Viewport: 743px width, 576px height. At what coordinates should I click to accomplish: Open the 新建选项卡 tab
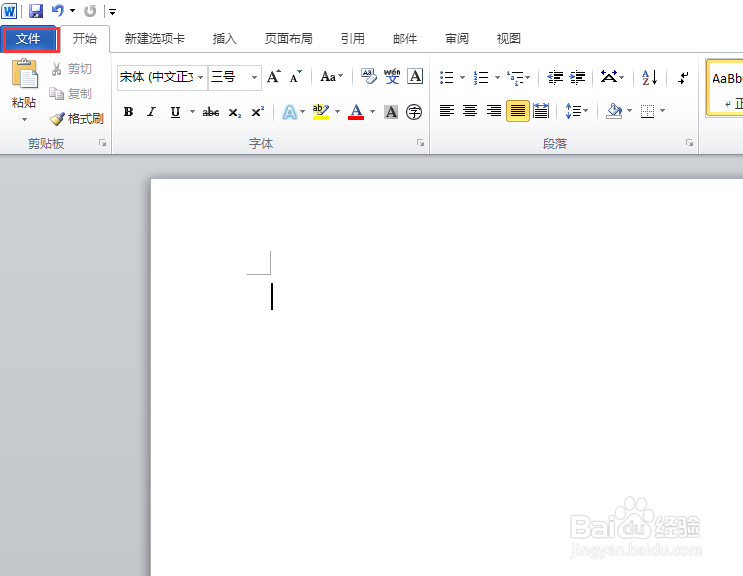[x=154, y=39]
